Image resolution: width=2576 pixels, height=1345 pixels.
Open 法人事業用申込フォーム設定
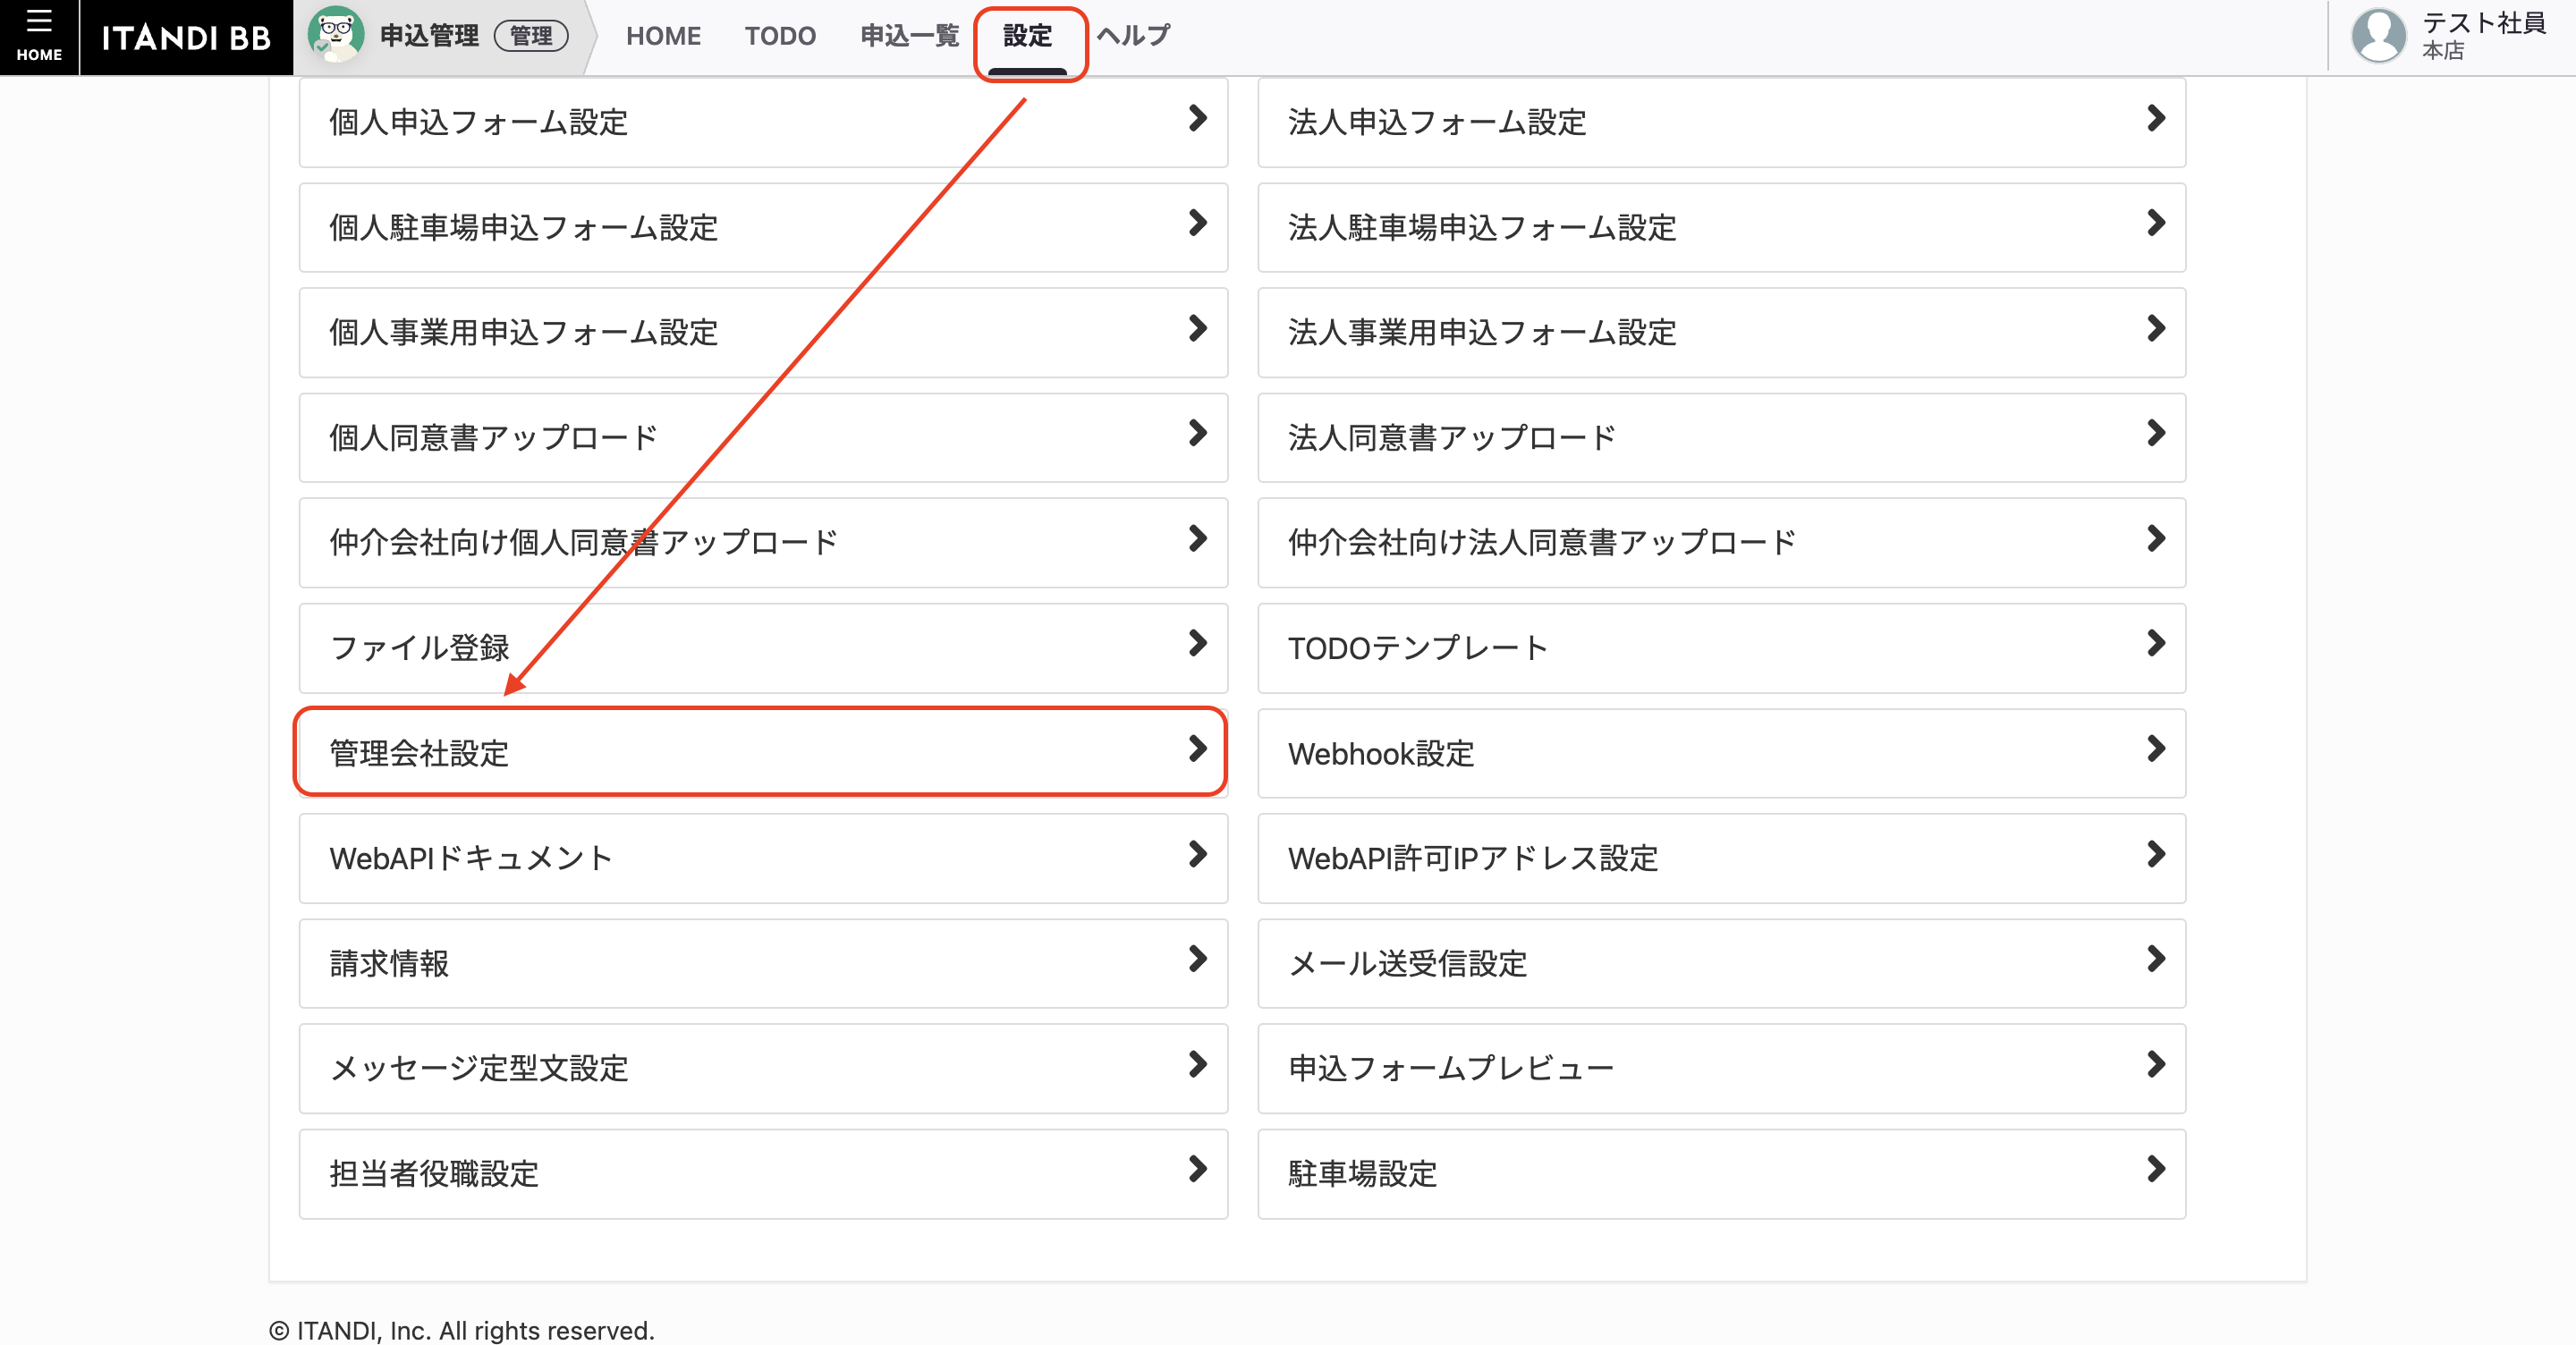[1721, 332]
